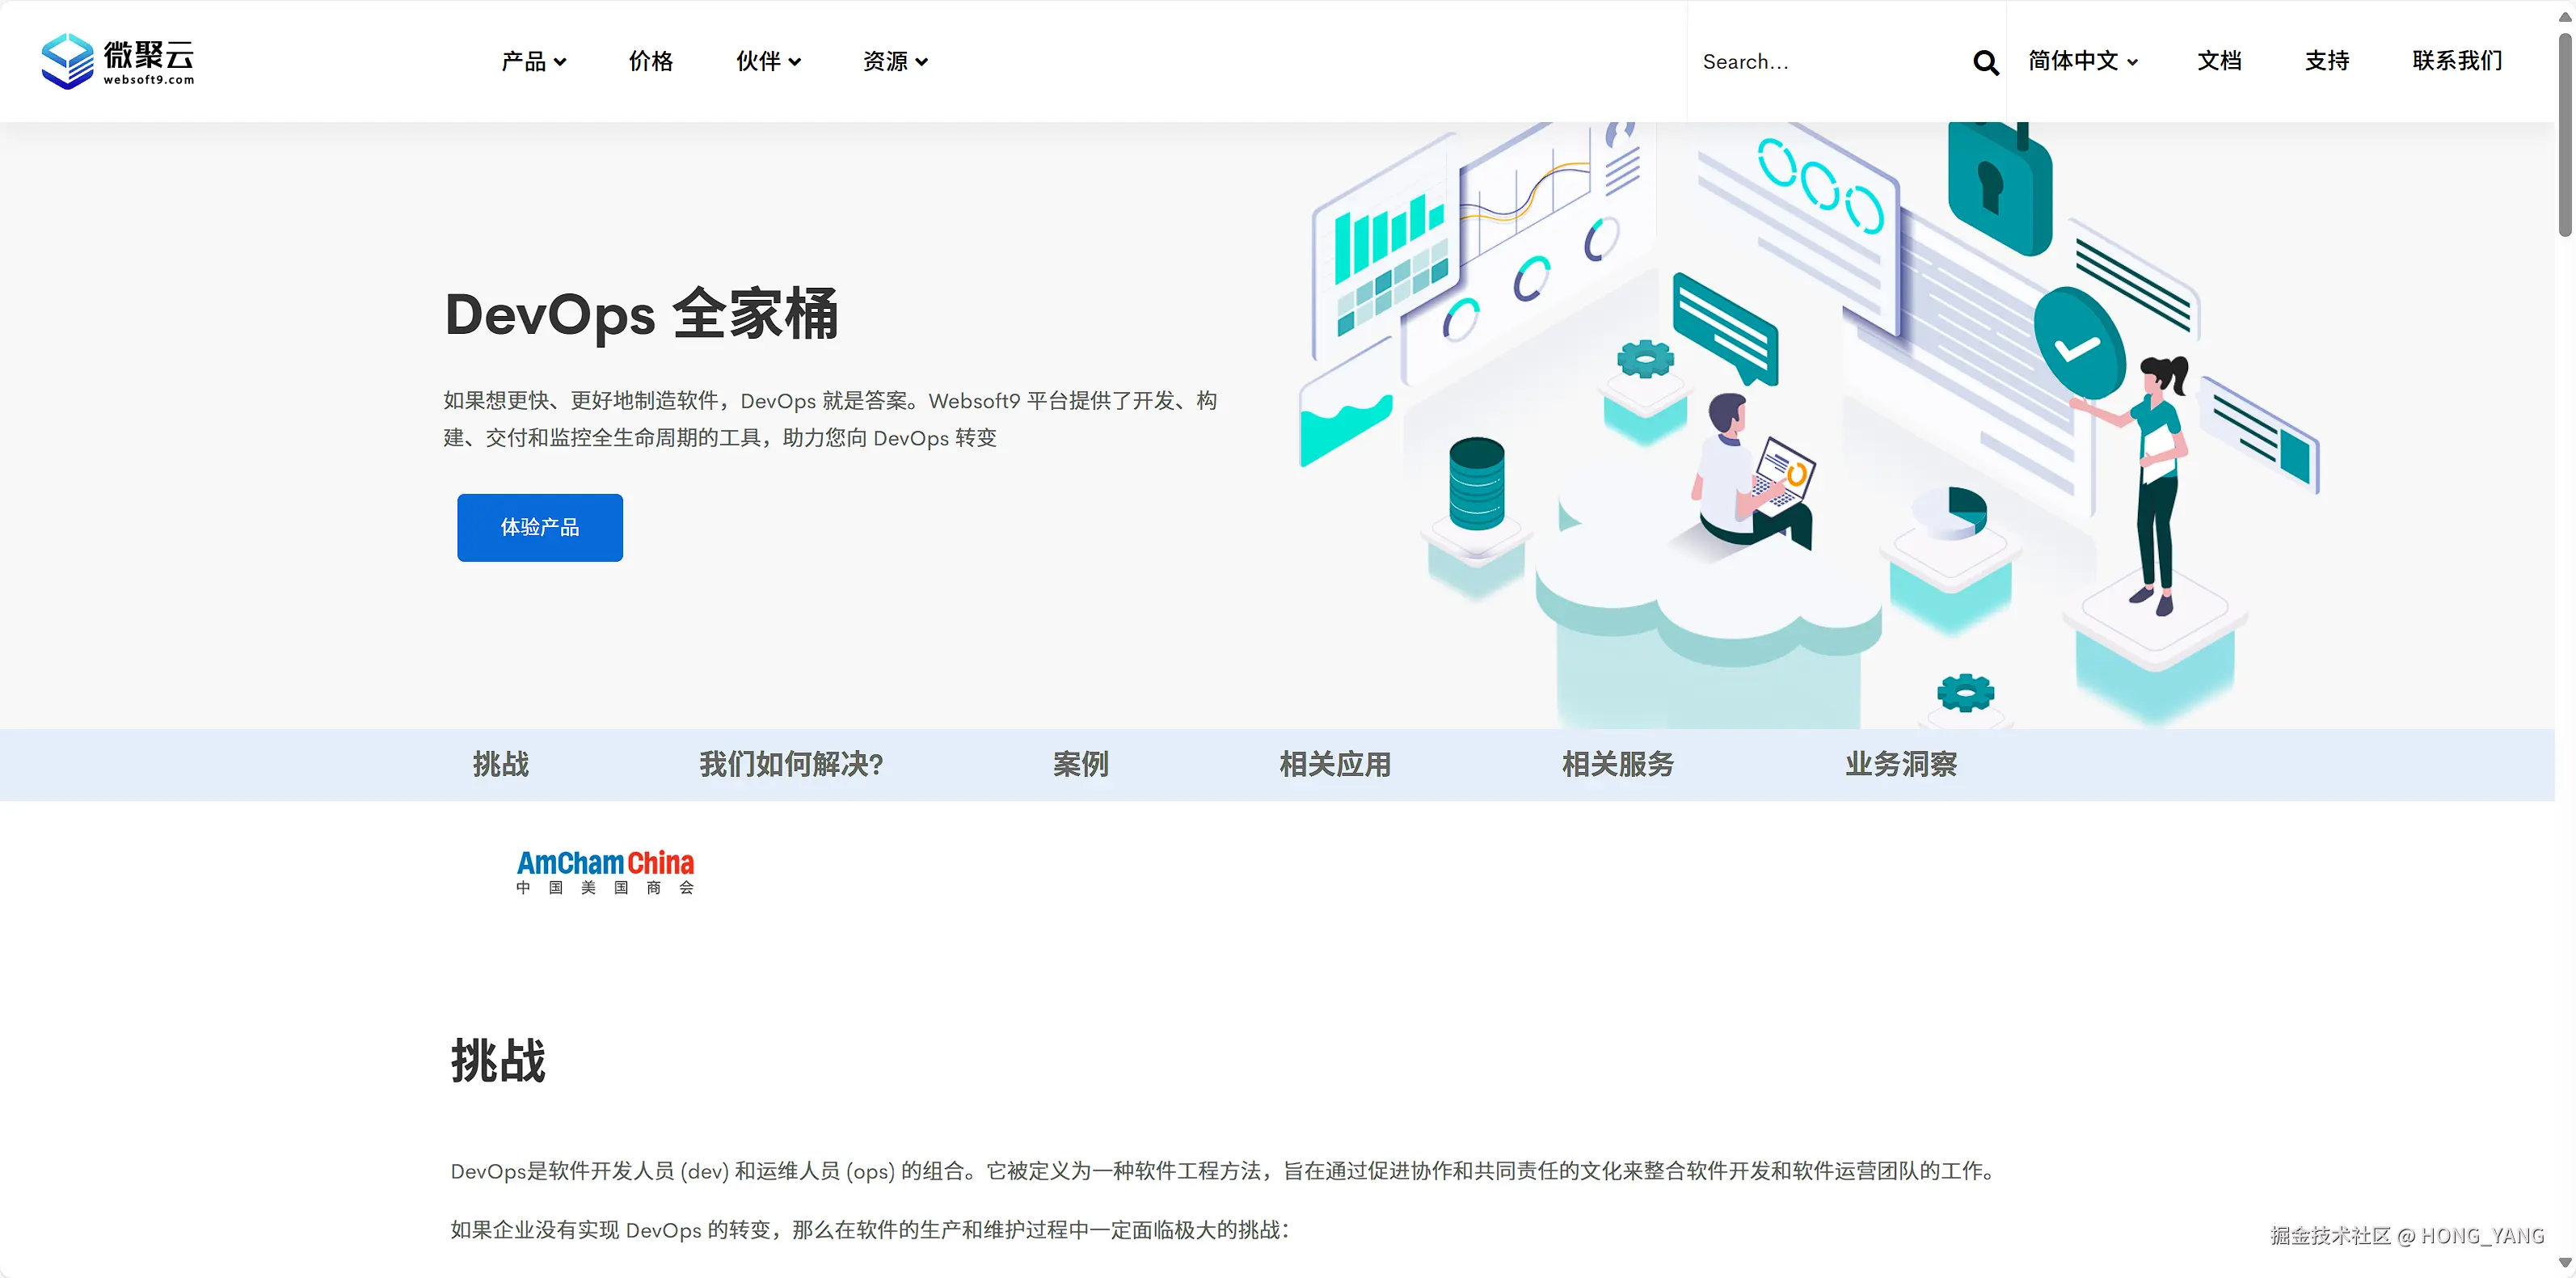Open the 简体中文 language selector

coord(2083,61)
